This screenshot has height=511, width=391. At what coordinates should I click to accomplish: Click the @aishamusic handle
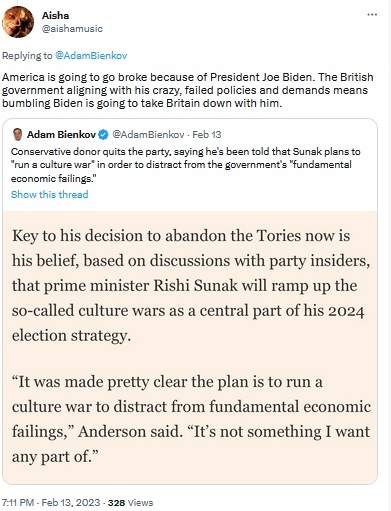pos(72,29)
